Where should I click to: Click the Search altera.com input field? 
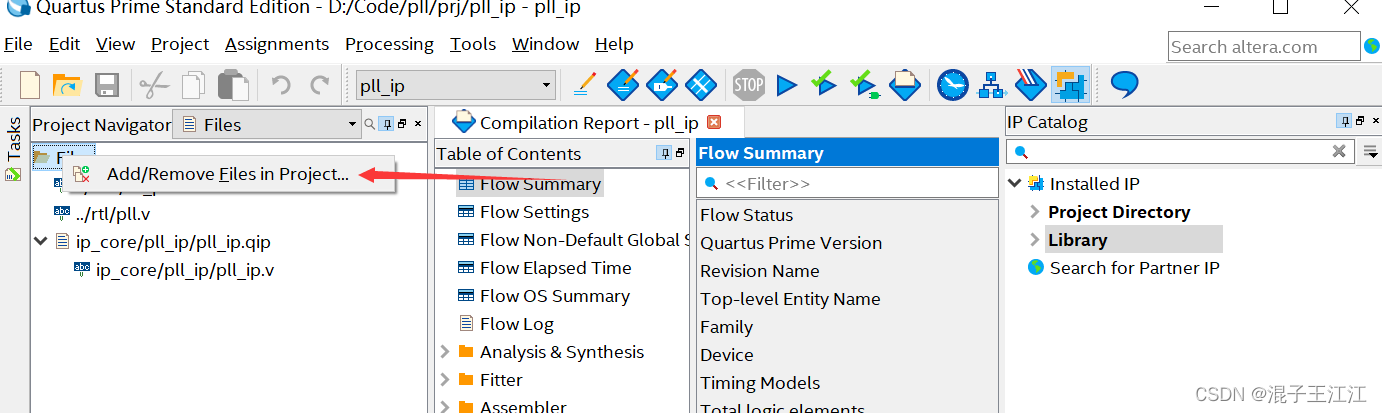click(1264, 46)
